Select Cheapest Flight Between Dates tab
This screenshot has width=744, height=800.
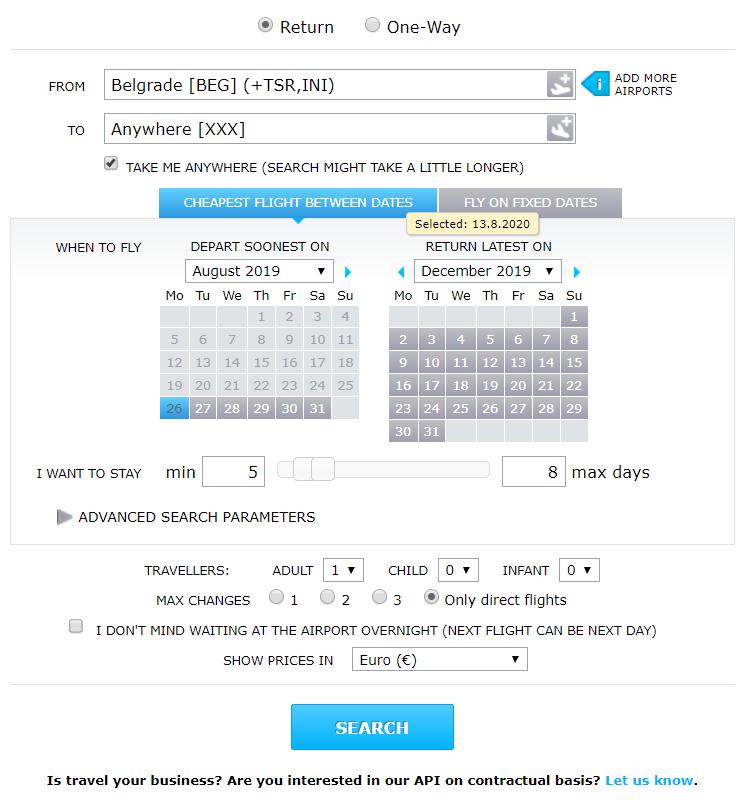click(298, 203)
